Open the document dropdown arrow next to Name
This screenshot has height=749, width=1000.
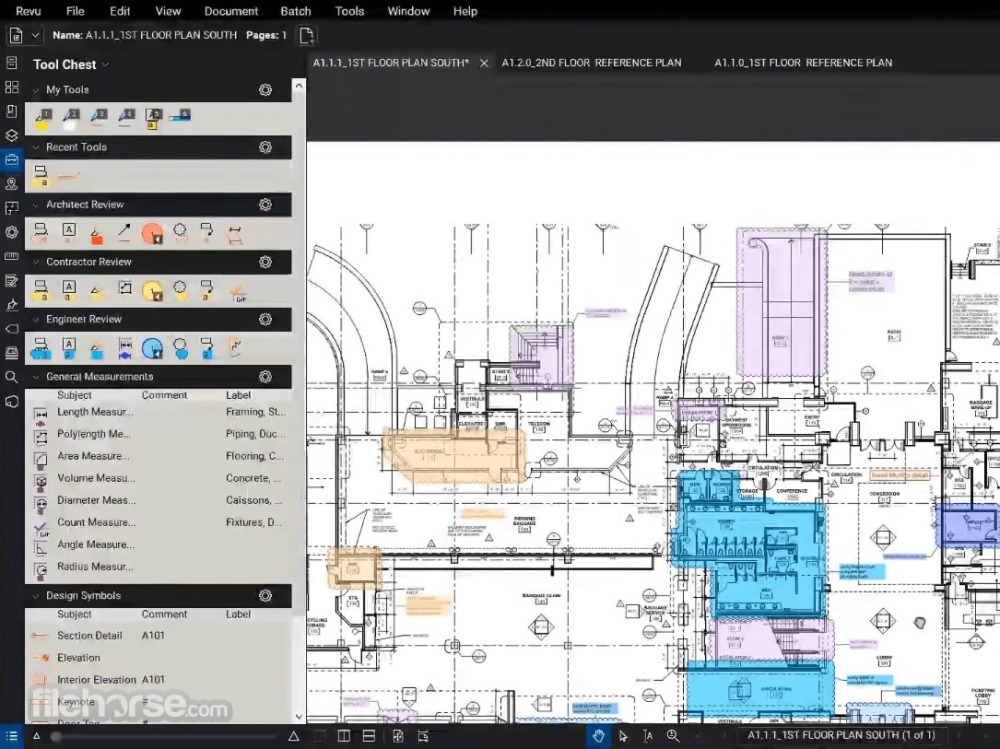tap(36, 36)
